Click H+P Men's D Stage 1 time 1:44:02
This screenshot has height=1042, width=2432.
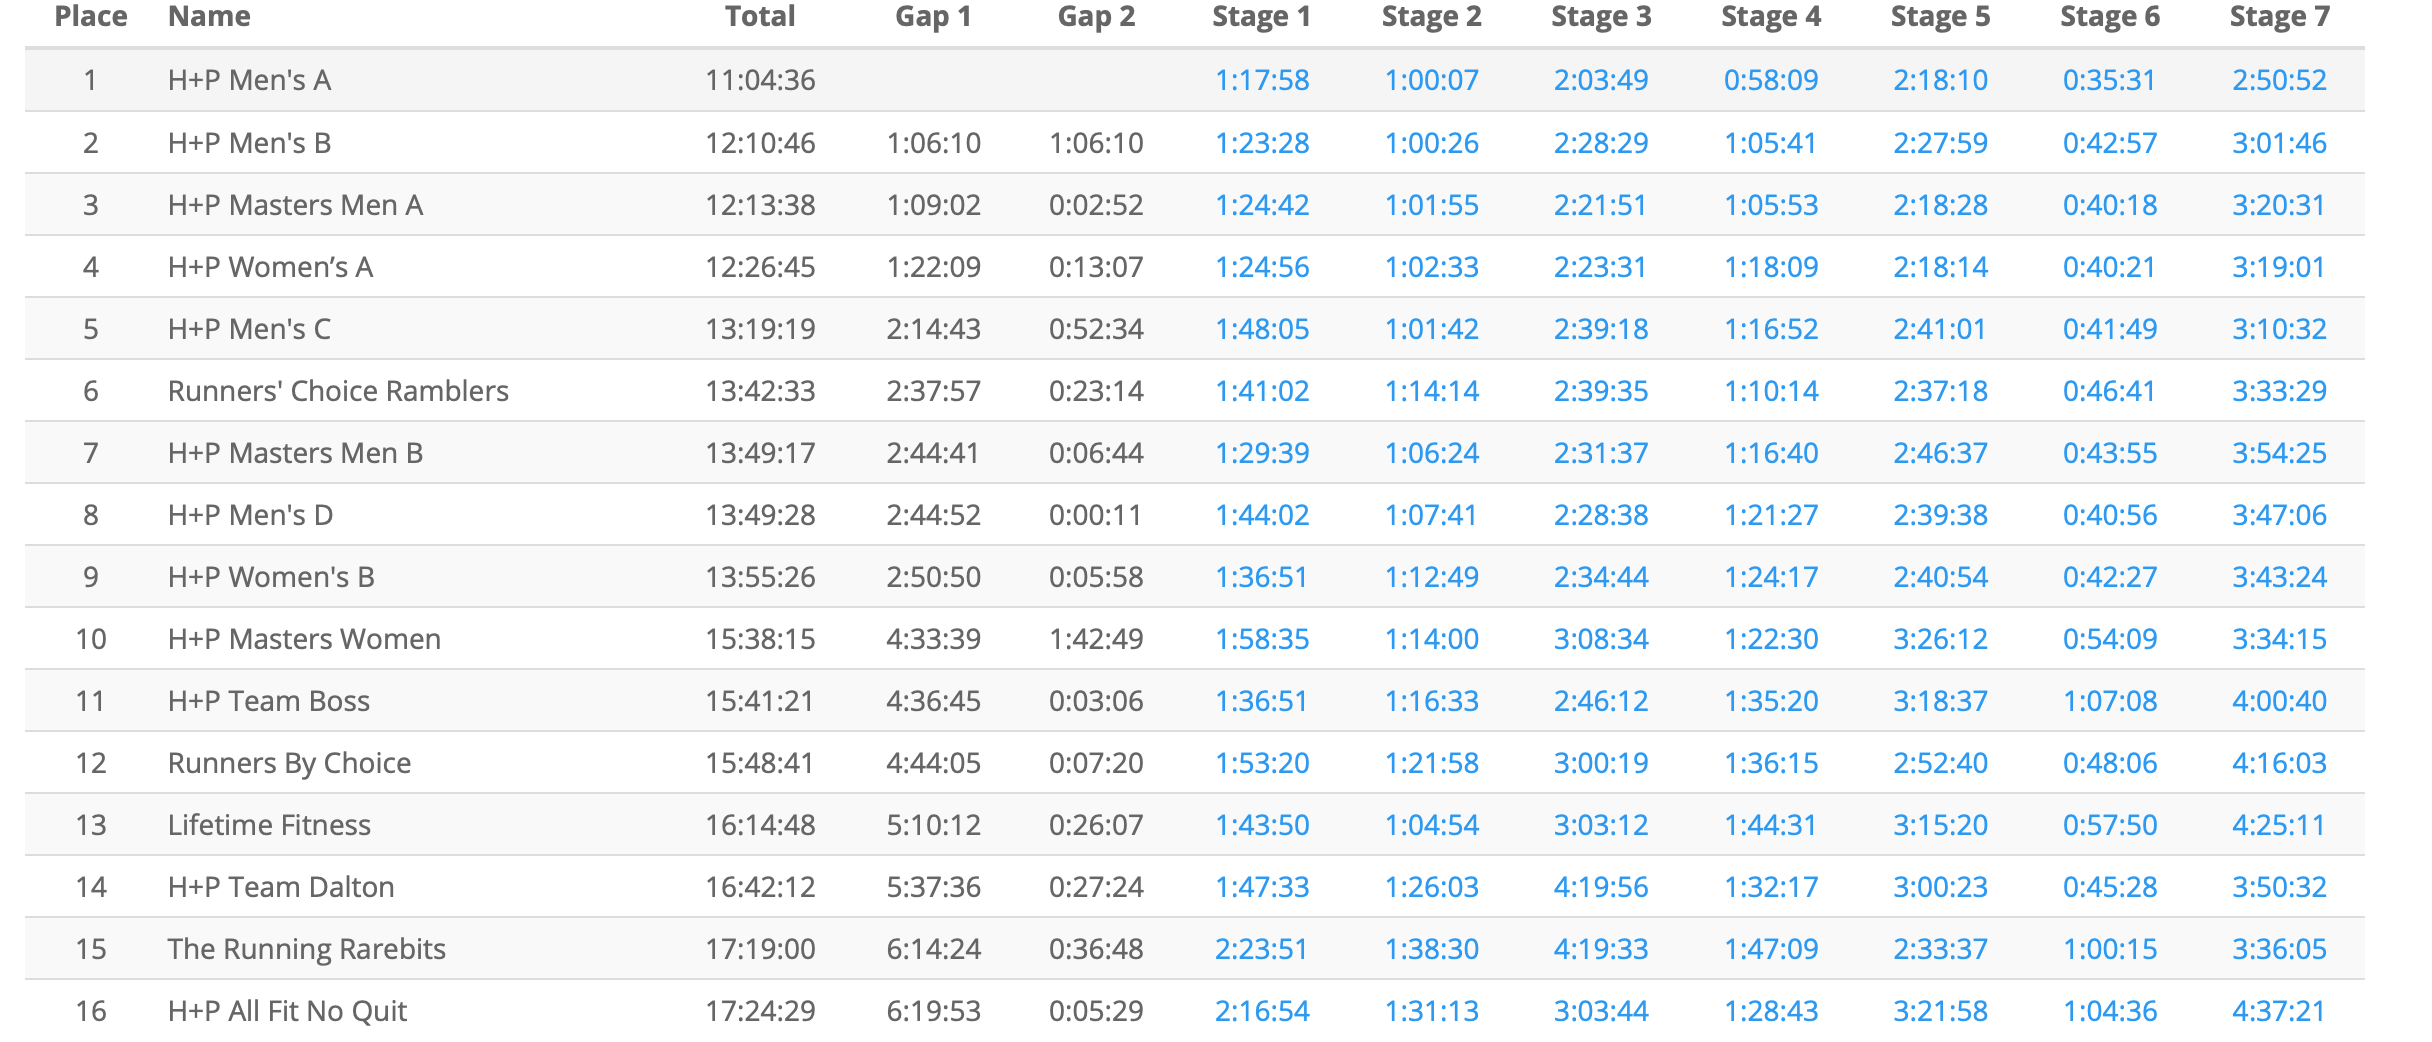1261,515
